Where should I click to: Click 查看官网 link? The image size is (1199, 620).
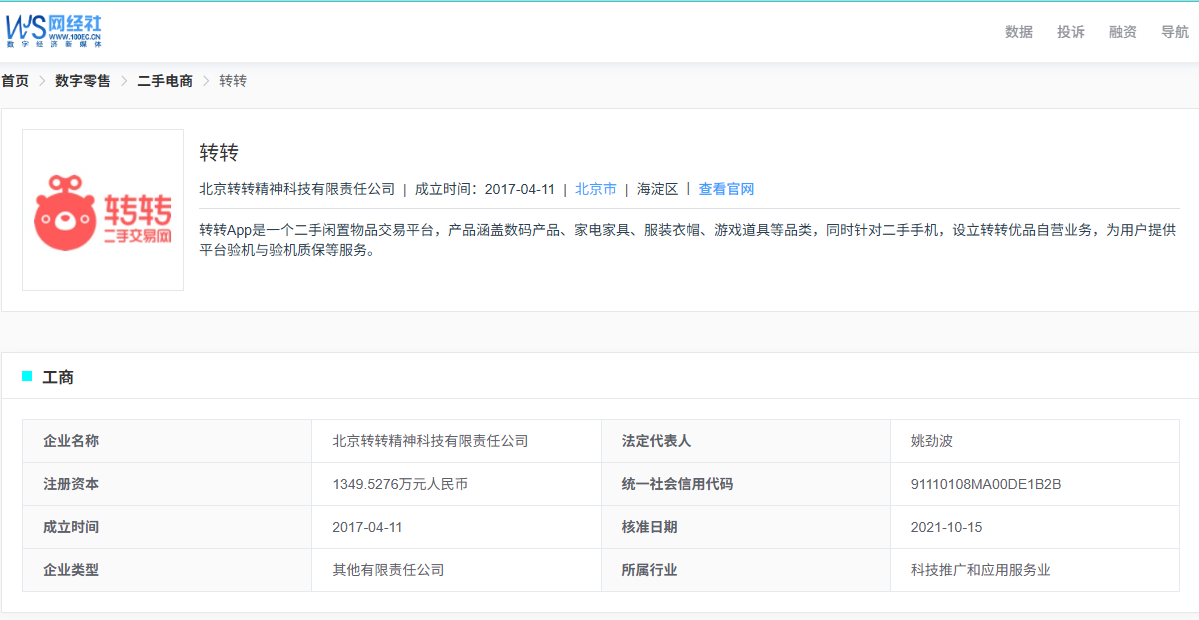726,190
